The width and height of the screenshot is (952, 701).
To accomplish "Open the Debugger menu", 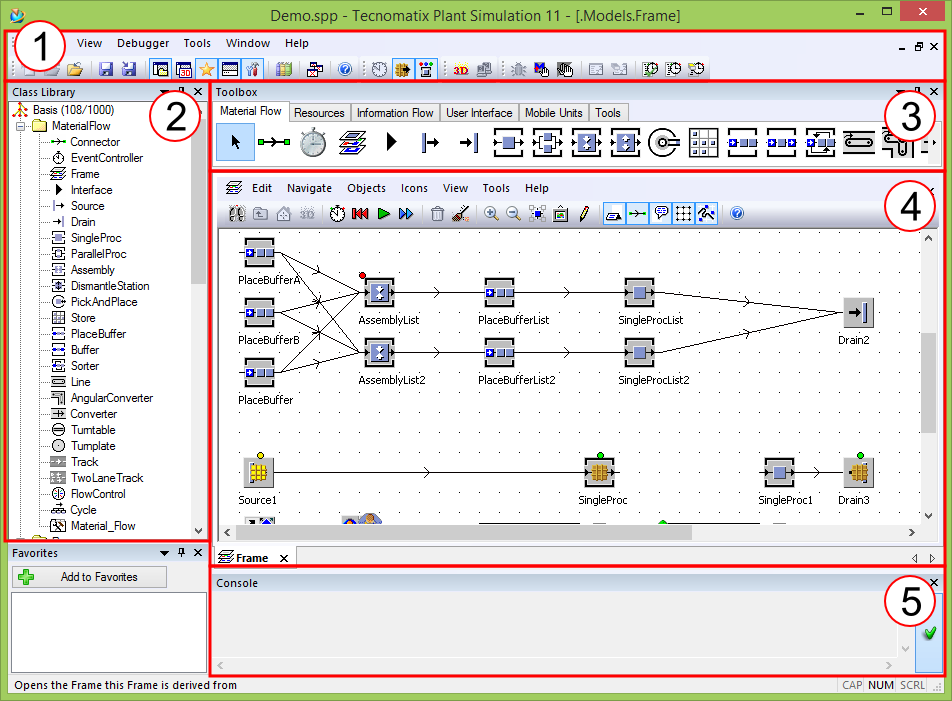I will (x=143, y=43).
